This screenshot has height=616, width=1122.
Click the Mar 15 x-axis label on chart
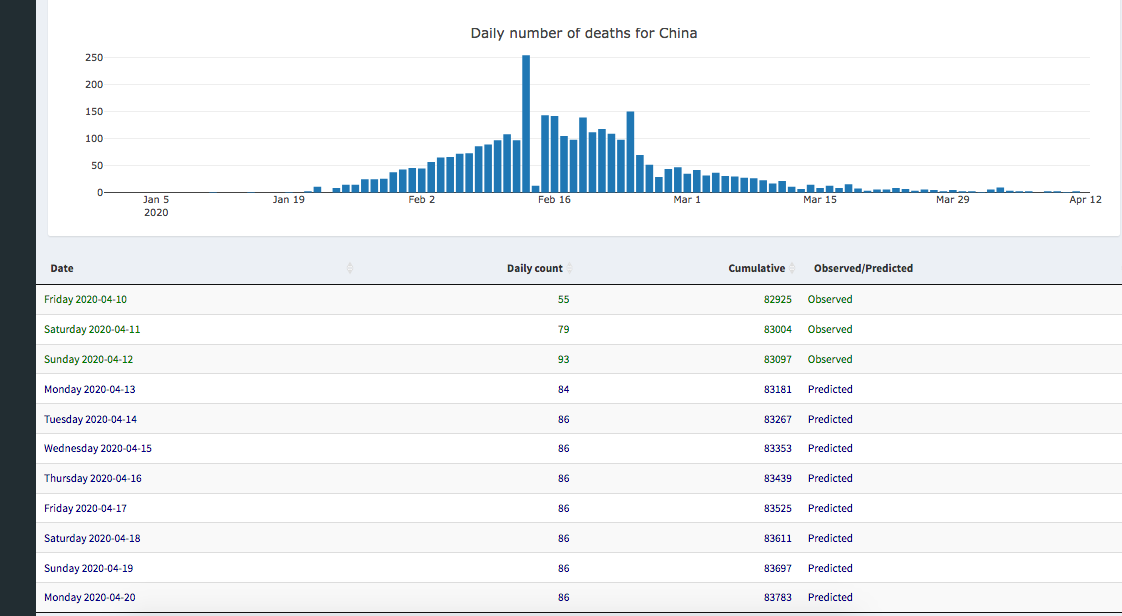[819, 200]
